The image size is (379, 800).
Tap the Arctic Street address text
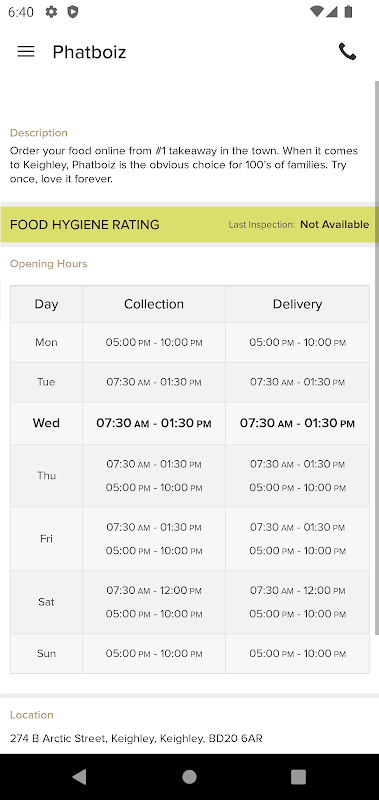(136, 738)
